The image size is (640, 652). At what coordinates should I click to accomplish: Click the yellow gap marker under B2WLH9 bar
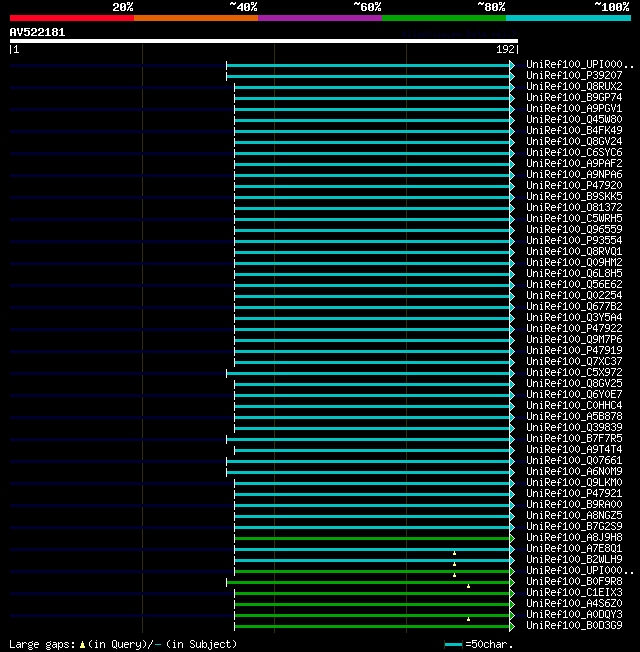[455, 564]
